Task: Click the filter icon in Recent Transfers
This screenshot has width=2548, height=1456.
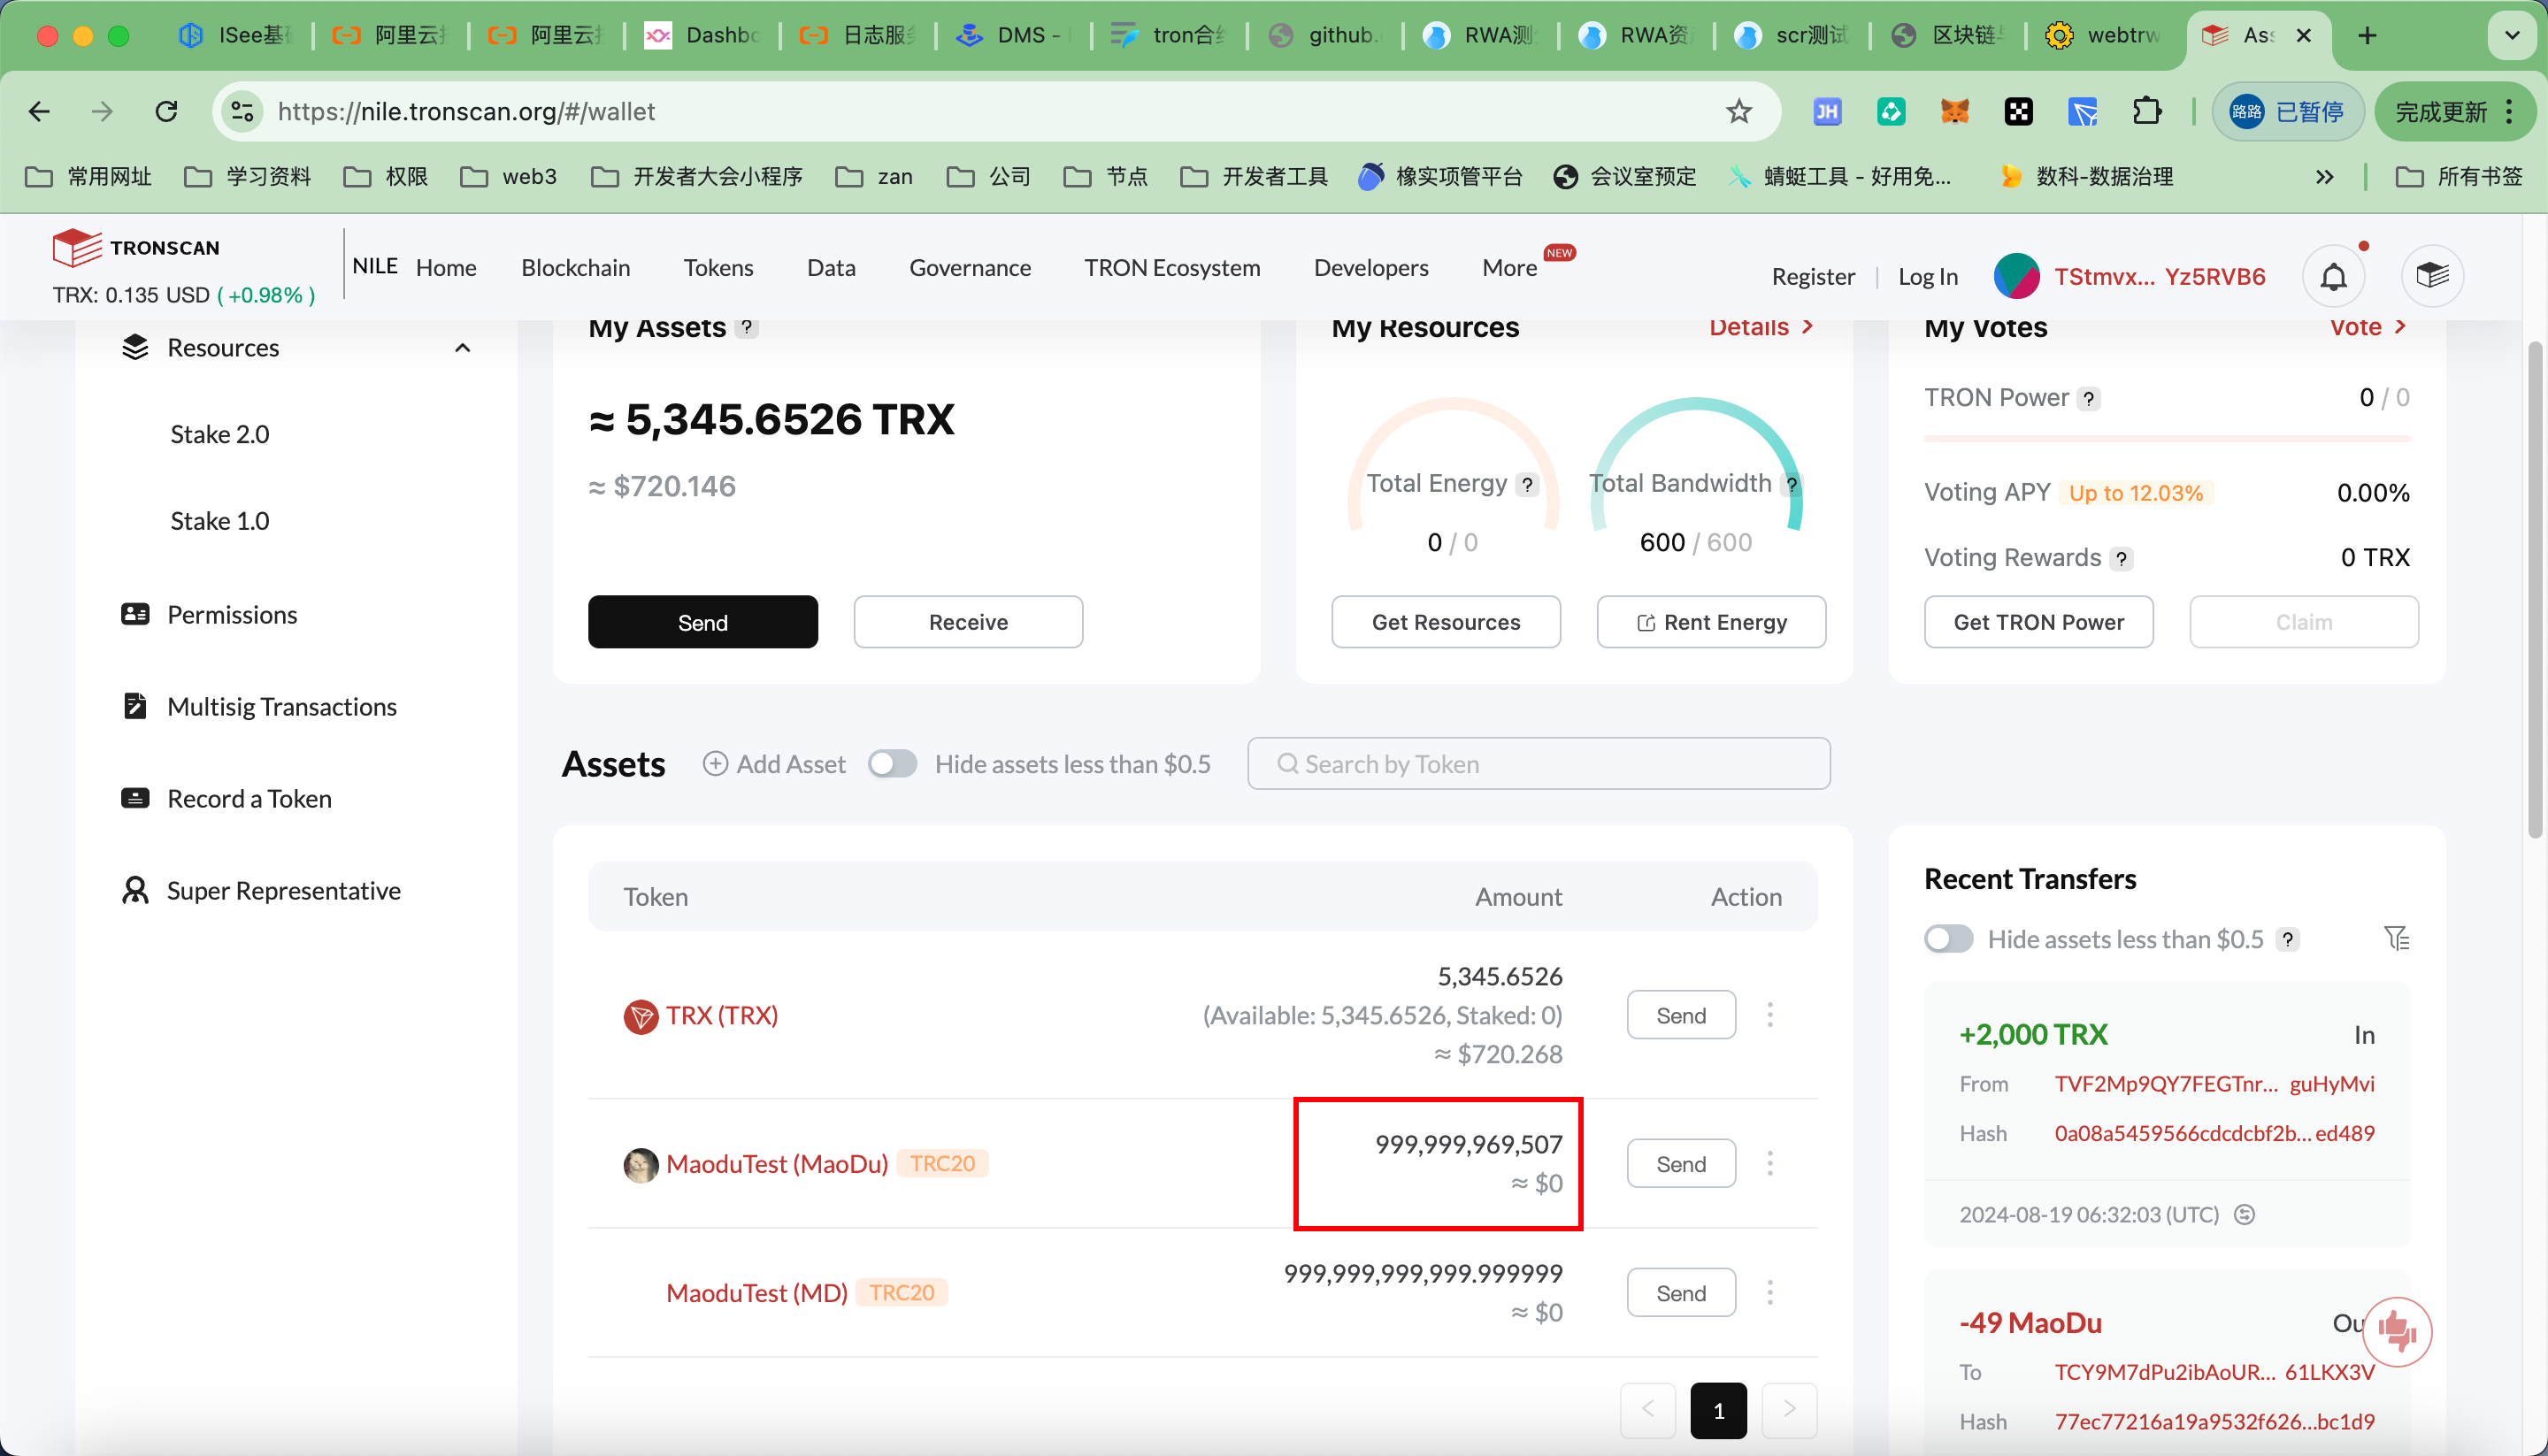Action: click(2396, 938)
